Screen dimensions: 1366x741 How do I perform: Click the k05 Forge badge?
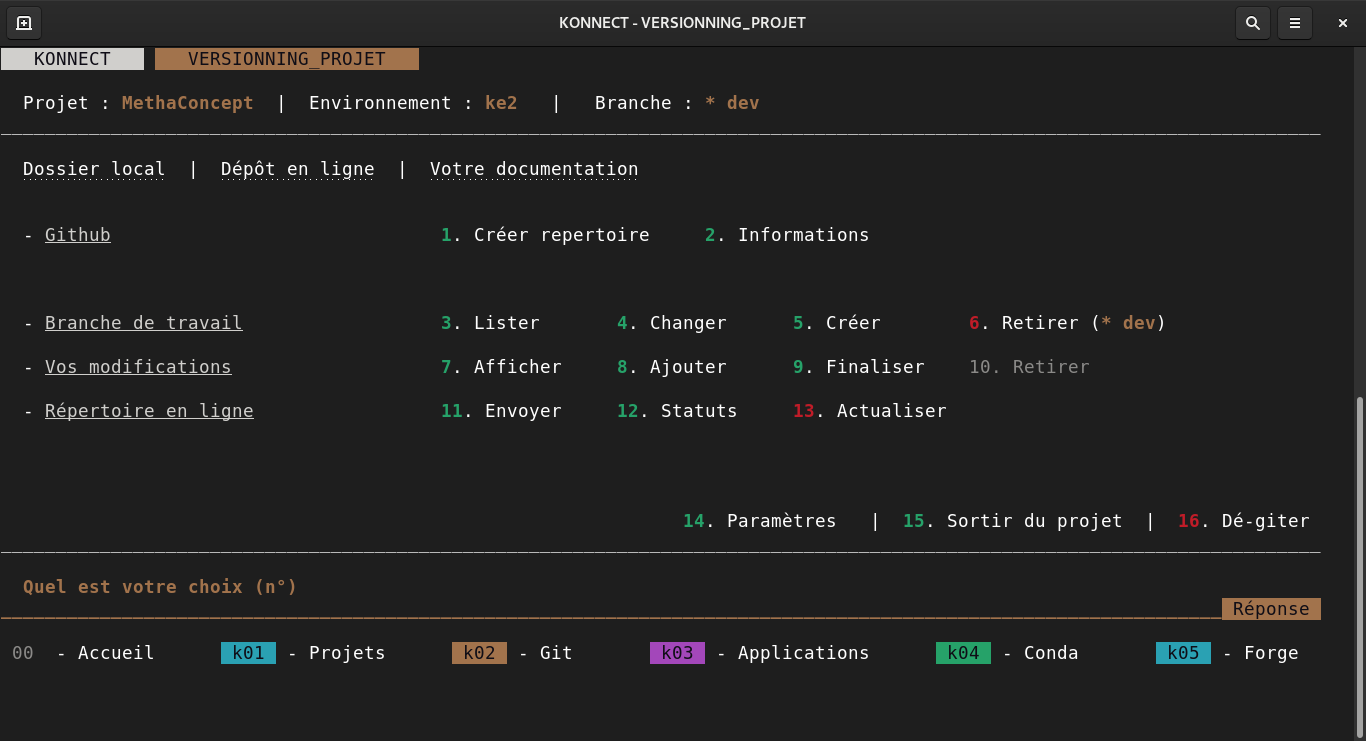pyautogui.click(x=1183, y=653)
